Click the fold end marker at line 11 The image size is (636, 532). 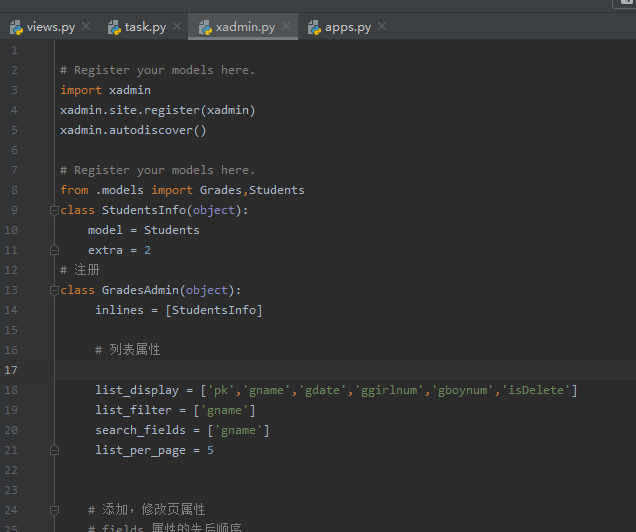54,250
